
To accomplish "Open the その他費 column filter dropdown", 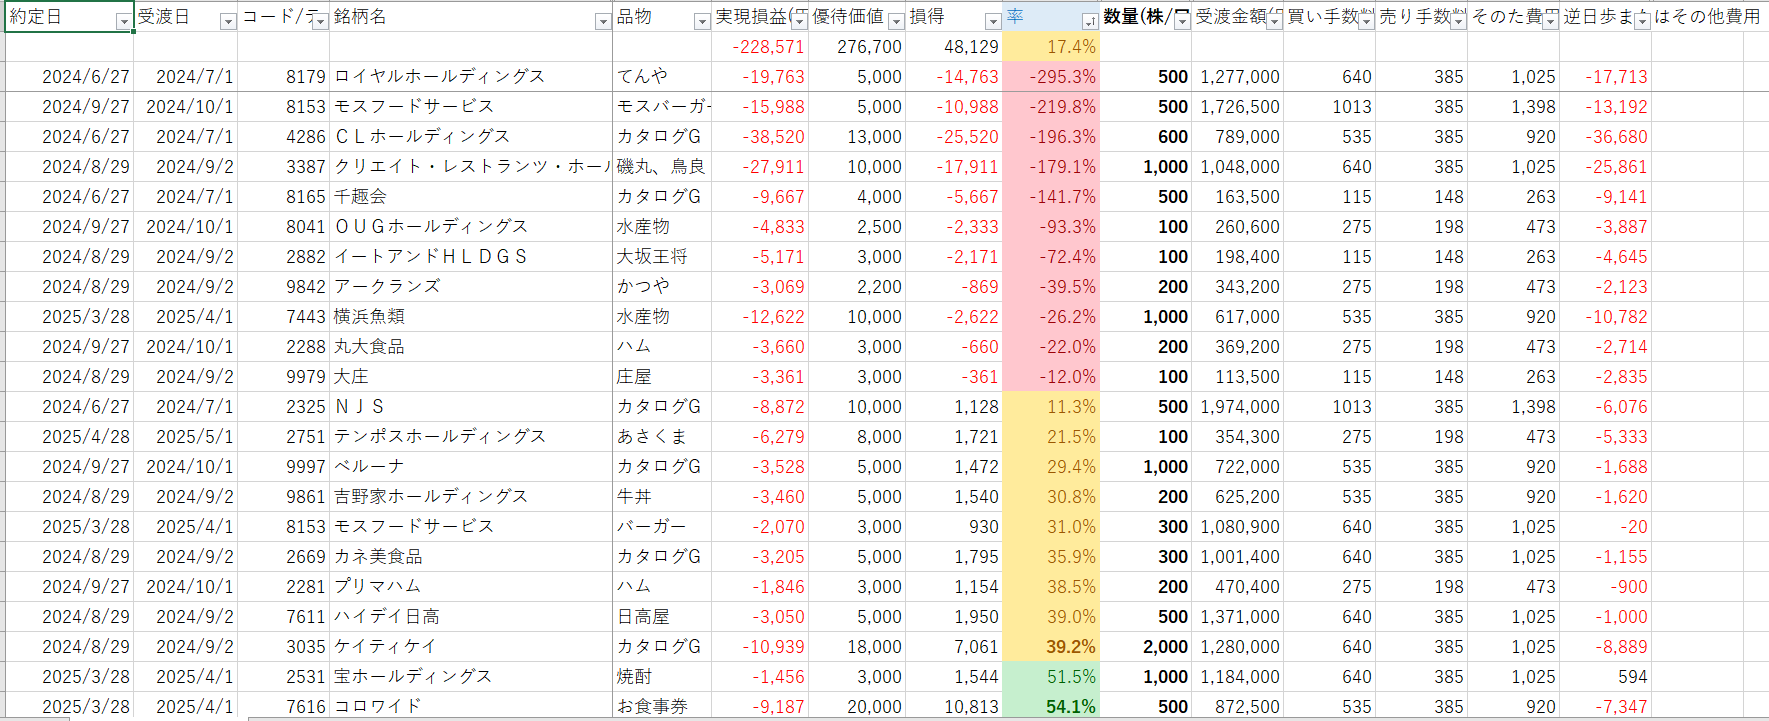I will pos(1550,21).
